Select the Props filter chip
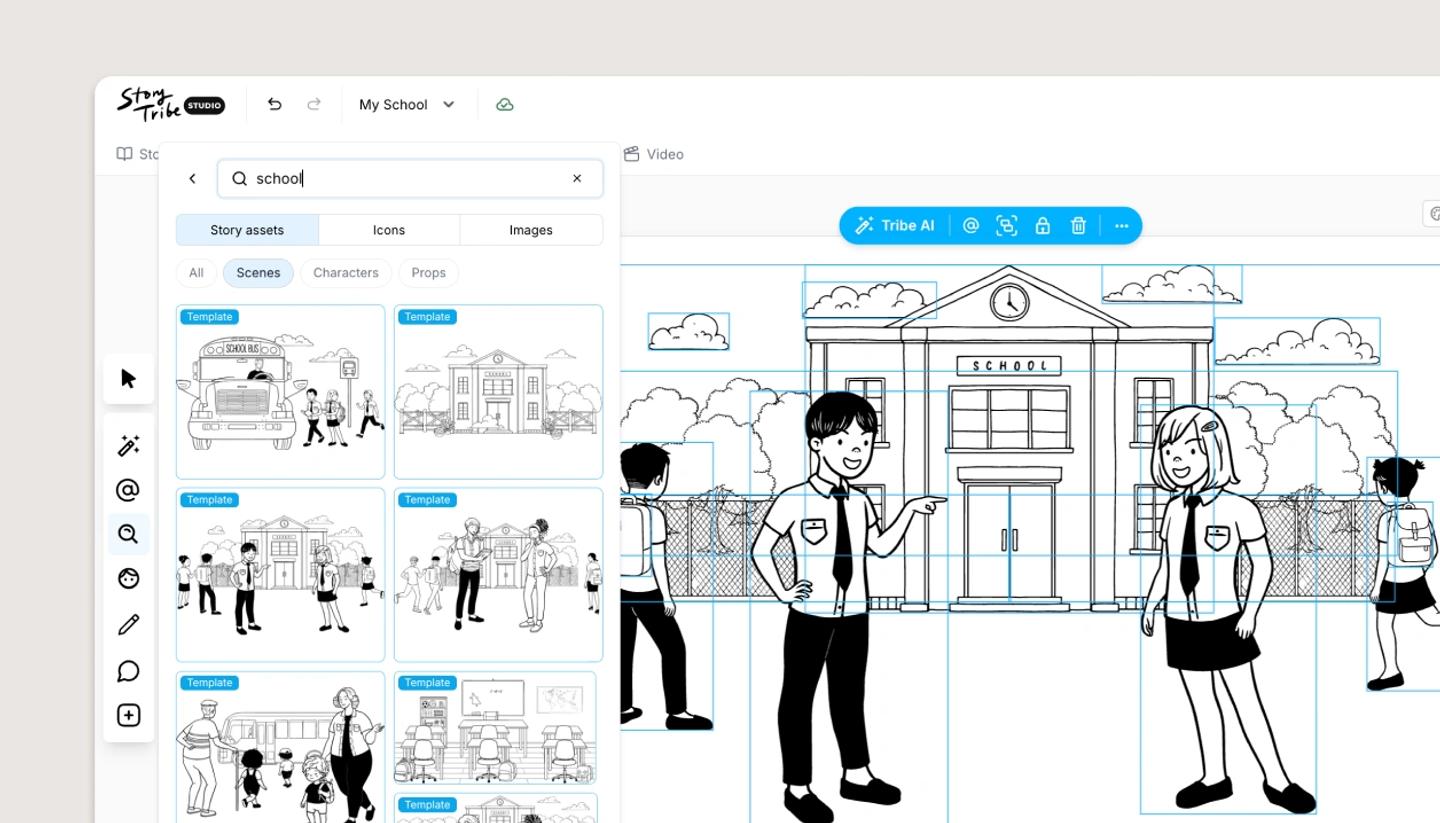The height and width of the screenshot is (823, 1440). tap(429, 273)
